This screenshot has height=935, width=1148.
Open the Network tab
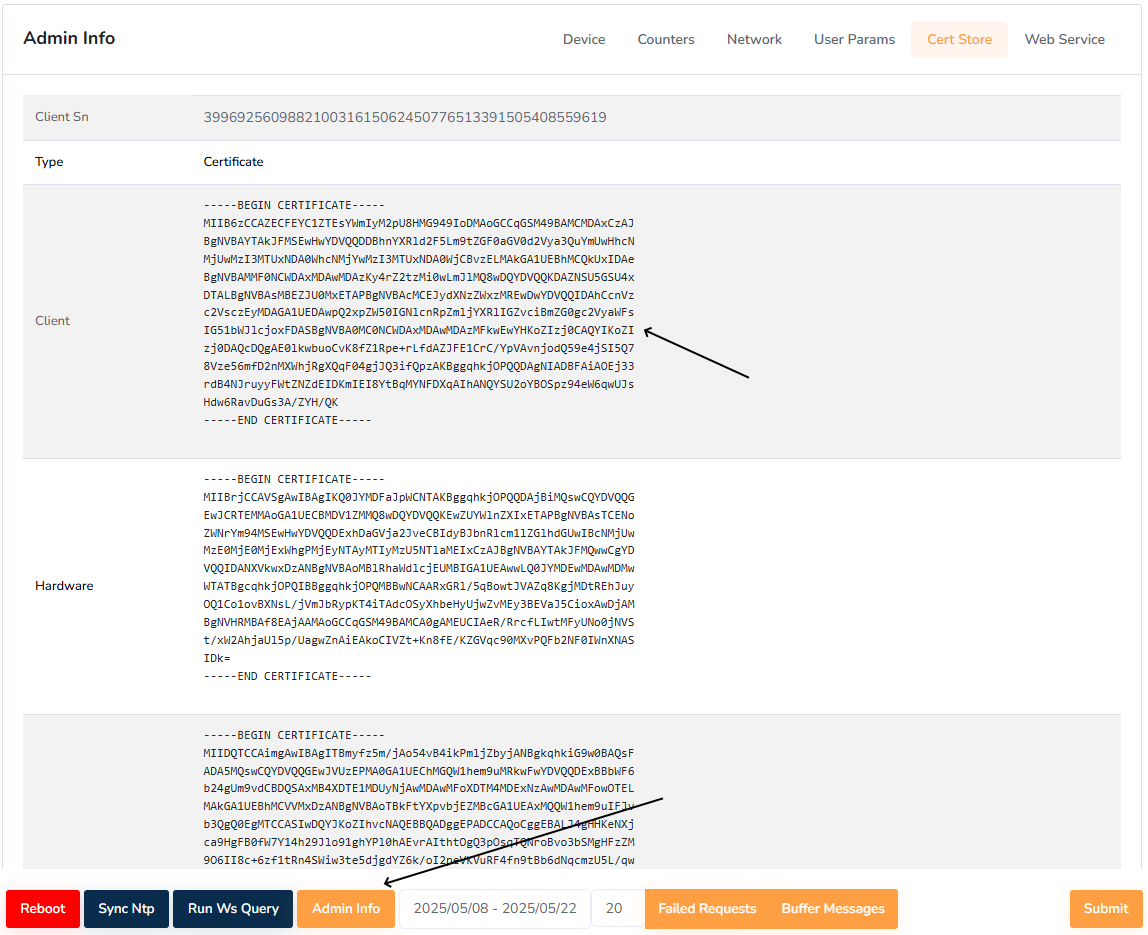pos(754,40)
